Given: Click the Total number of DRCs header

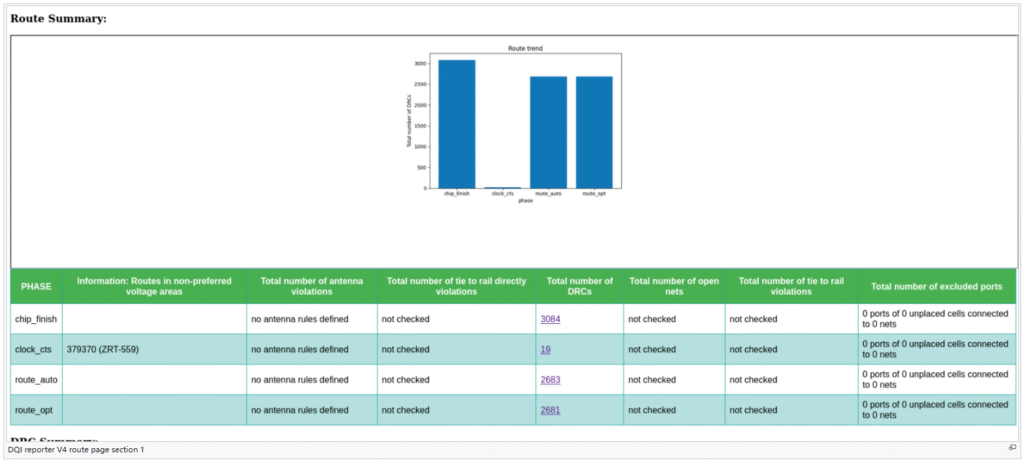Looking at the screenshot, I should tap(578, 287).
